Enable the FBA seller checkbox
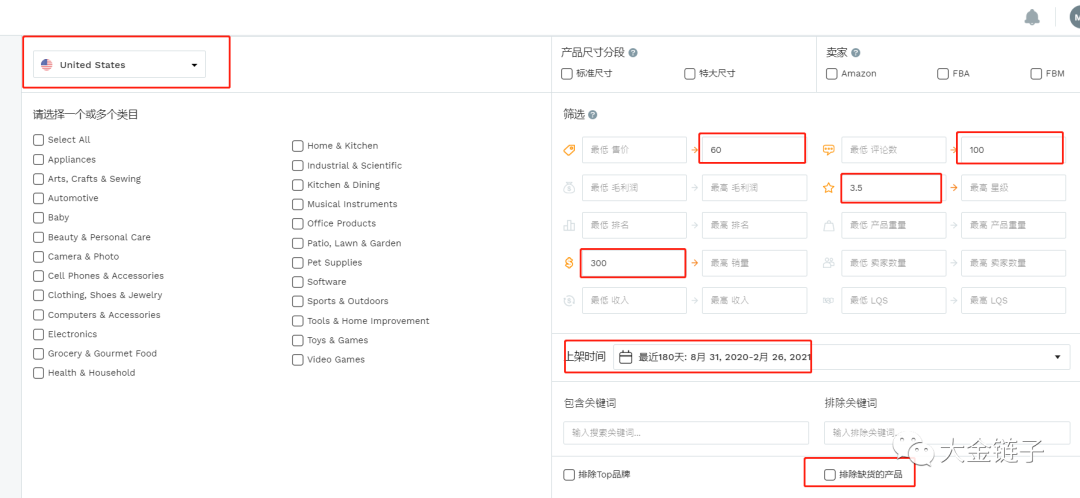 pos(943,74)
